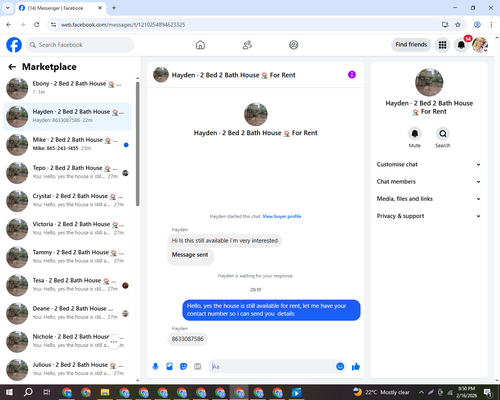View site information icon in address bar
500x400 pixels.
click(x=53, y=25)
